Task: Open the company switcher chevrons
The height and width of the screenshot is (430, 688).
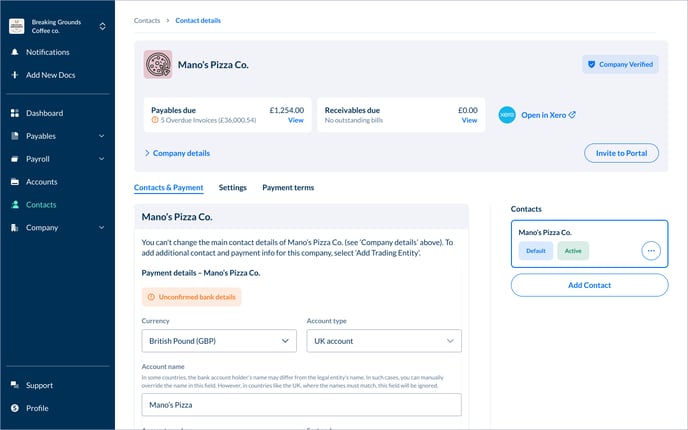Action: (x=102, y=26)
